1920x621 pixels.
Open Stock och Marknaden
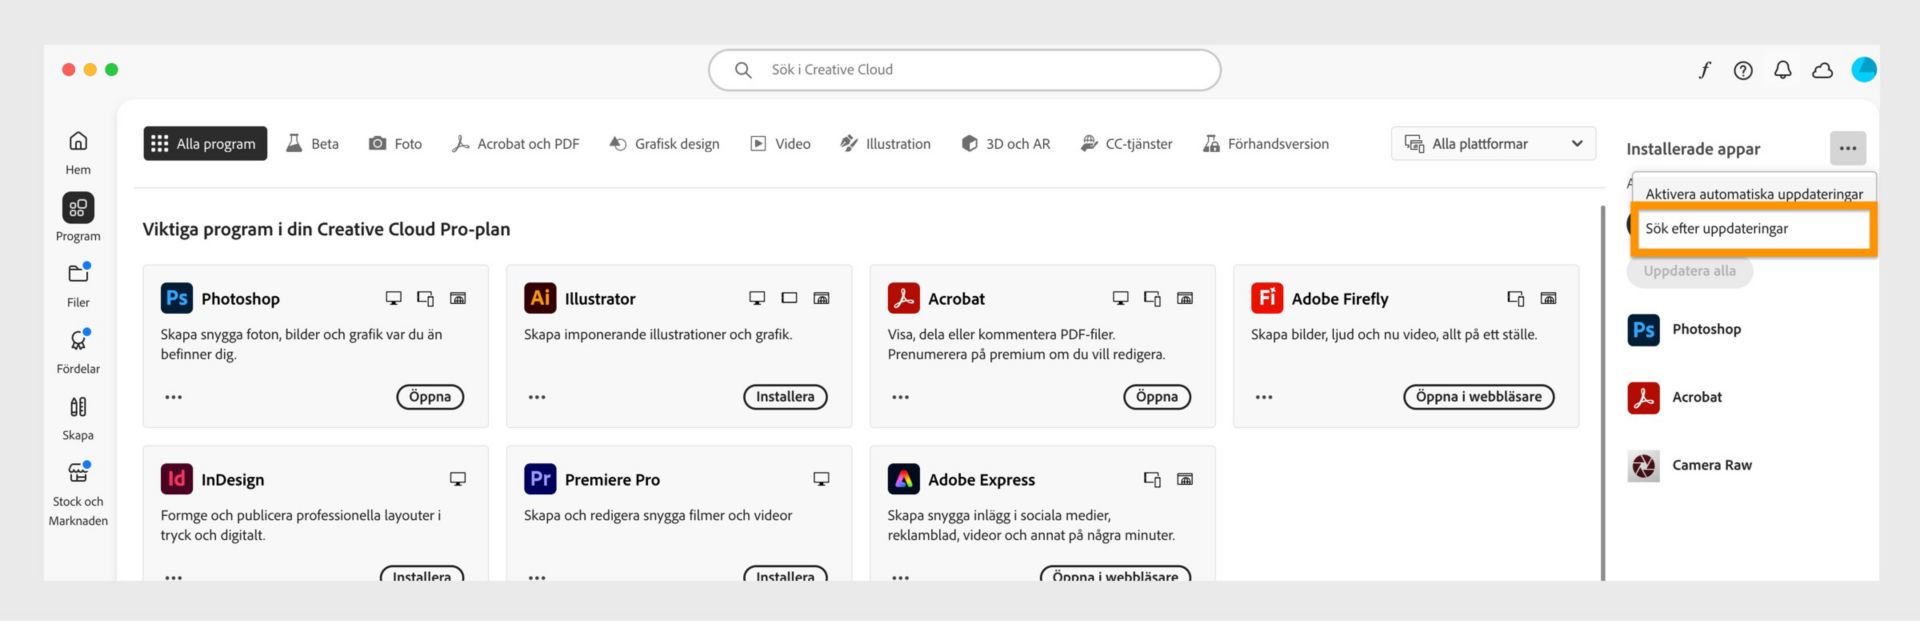(x=78, y=494)
